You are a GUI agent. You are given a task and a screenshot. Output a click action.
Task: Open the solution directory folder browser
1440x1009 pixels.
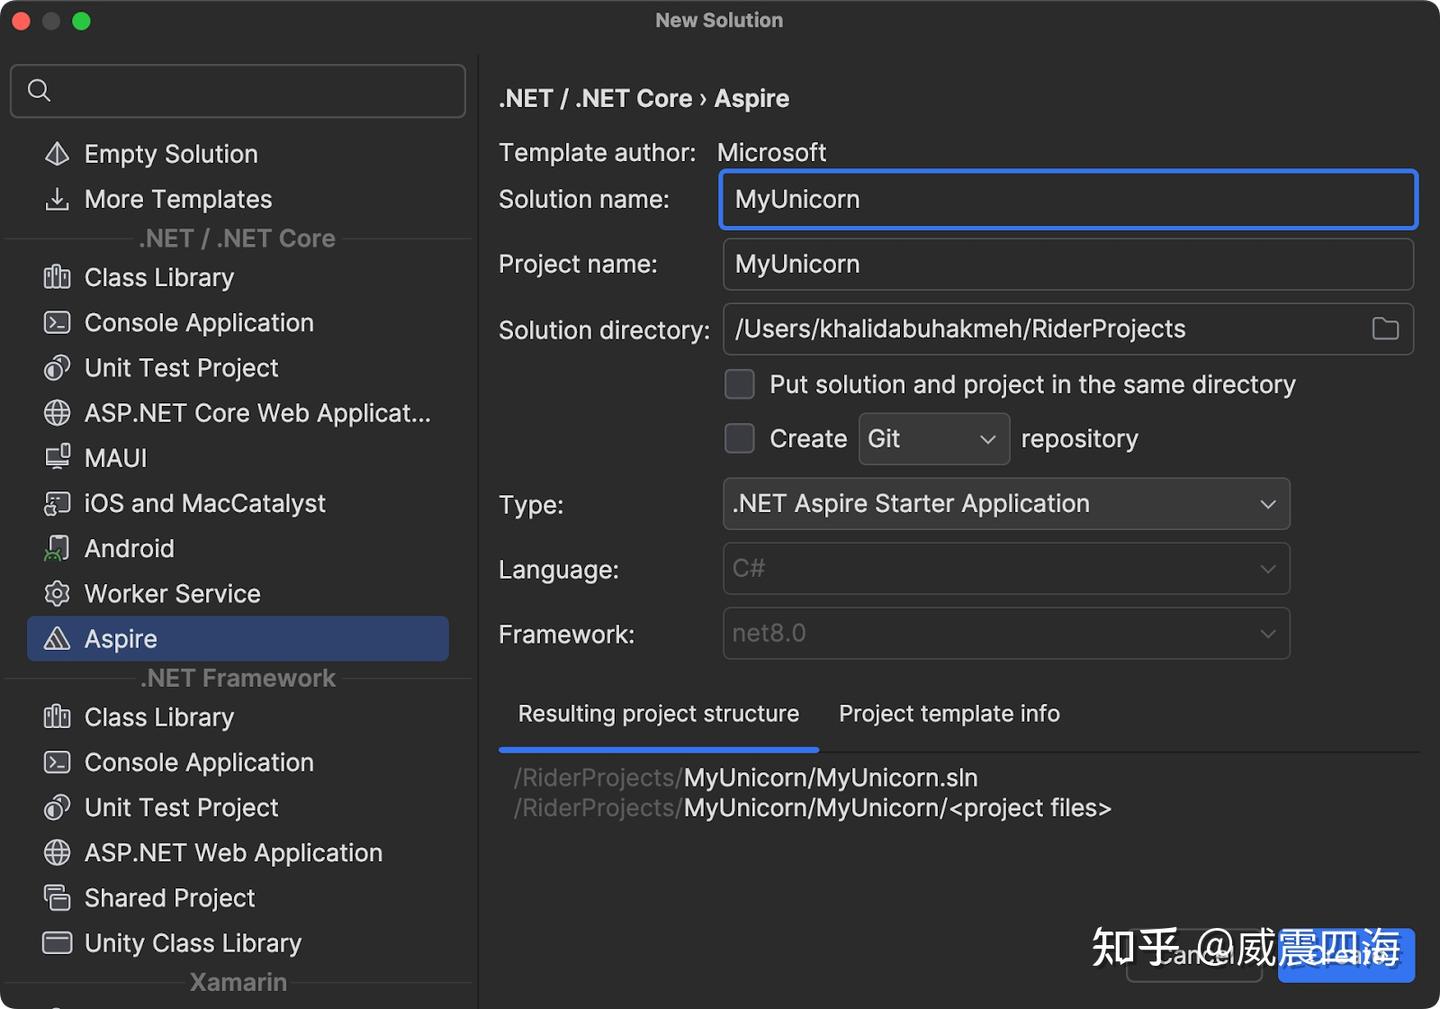[1385, 329]
